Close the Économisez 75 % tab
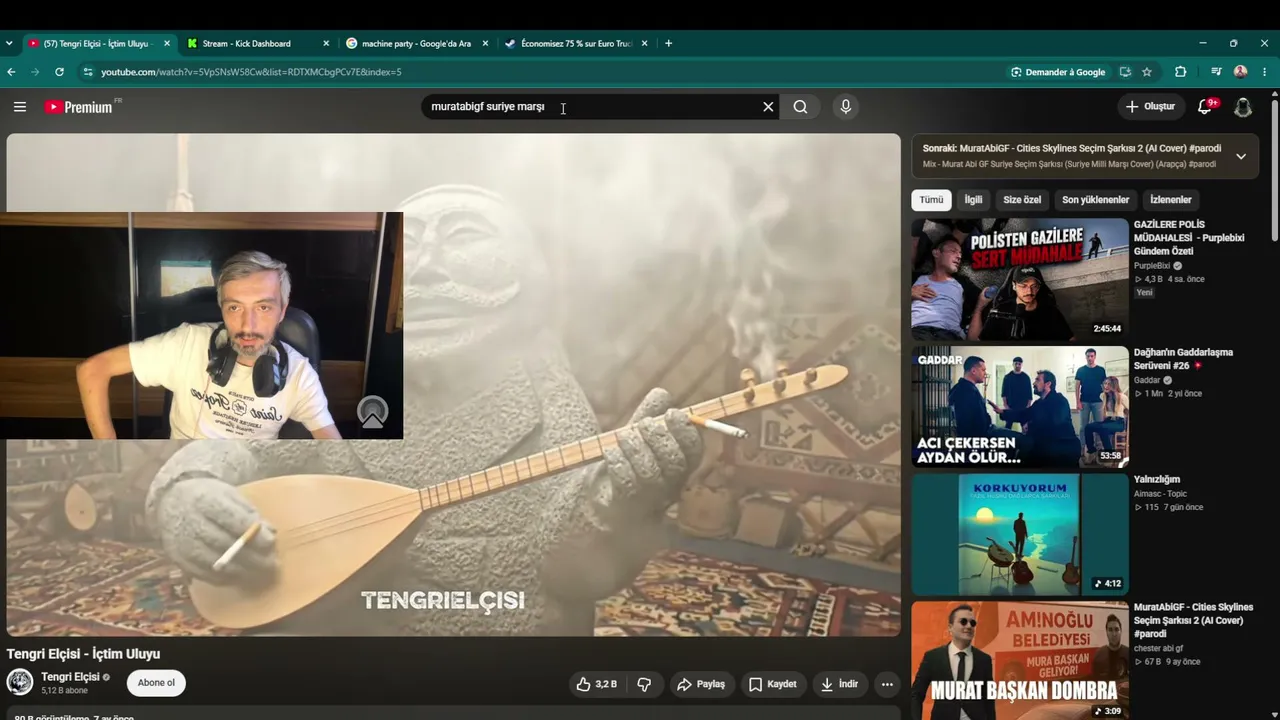This screenshot has height=720, width=1280. pyautogui.click(x=644, y=43)
